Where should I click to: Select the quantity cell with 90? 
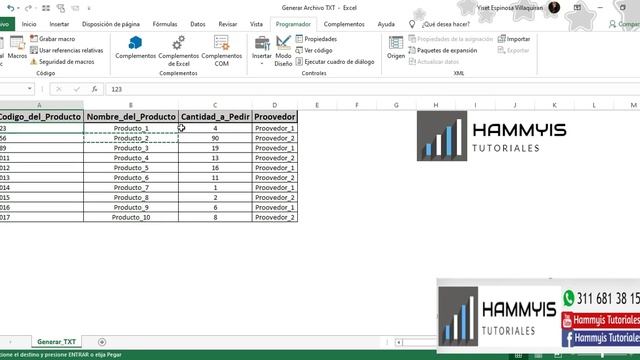click(215, 138)
